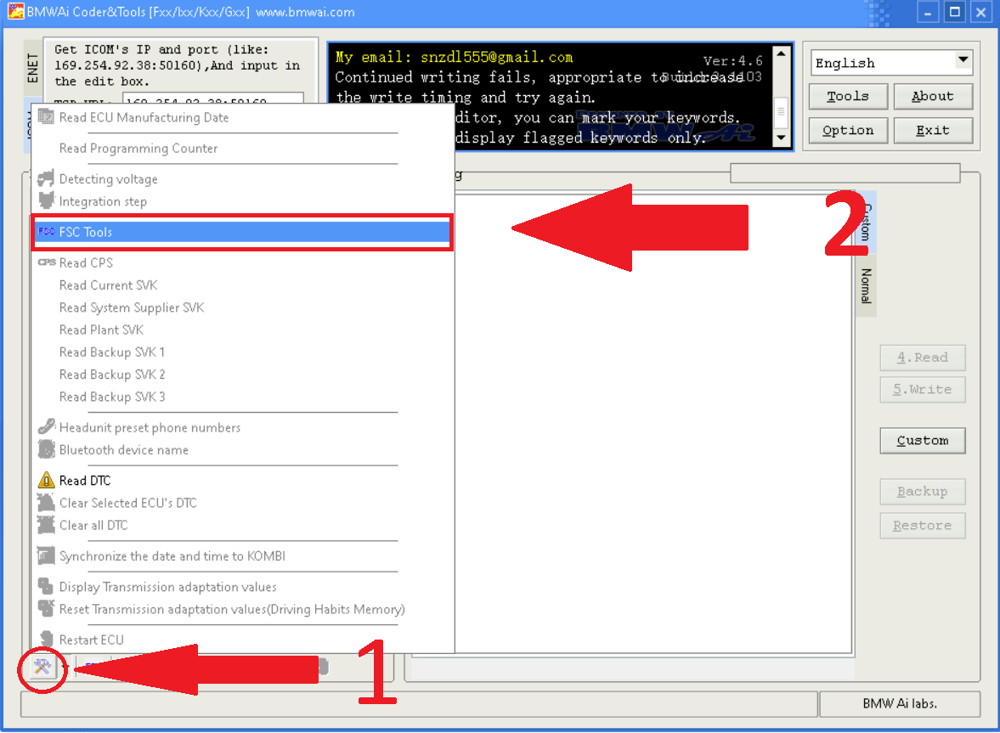Switch to the Normal vertical tab
The height and width of the screenshot is (733, 1000).
pyautogui.click(x=866, y=285)
